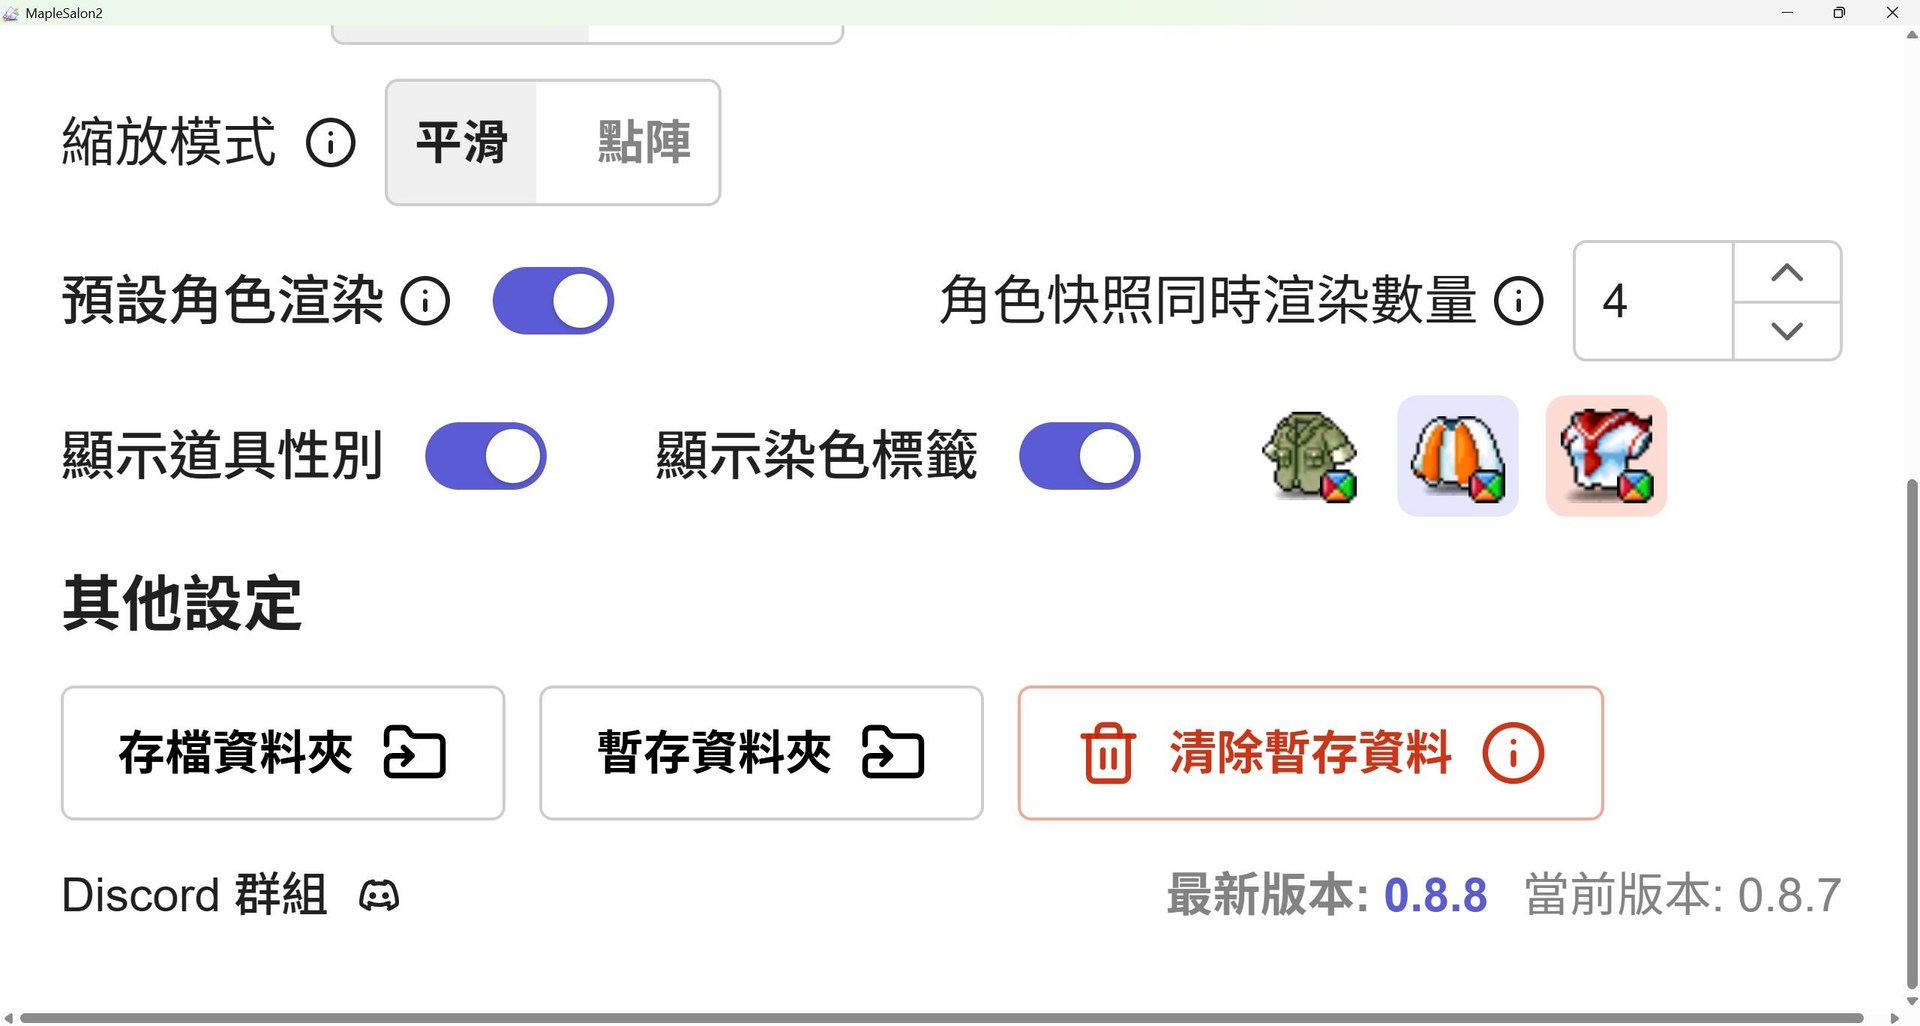
Task: Toggle the 預設角色渲染 switch
Action: tap(553, 300)
